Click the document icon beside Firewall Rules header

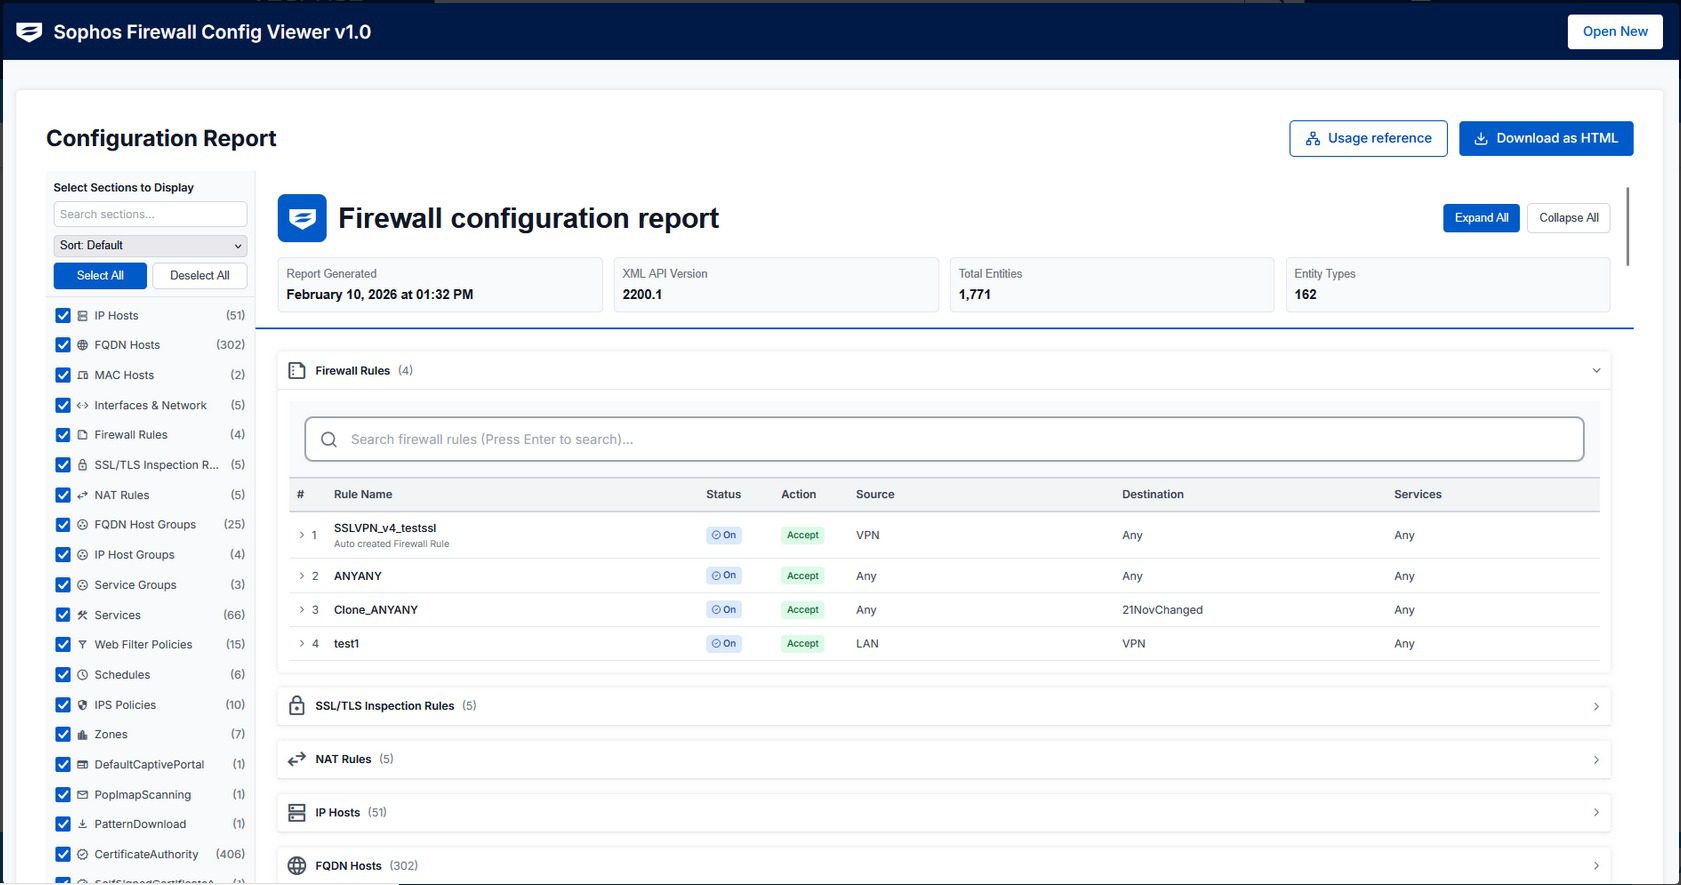297,371
